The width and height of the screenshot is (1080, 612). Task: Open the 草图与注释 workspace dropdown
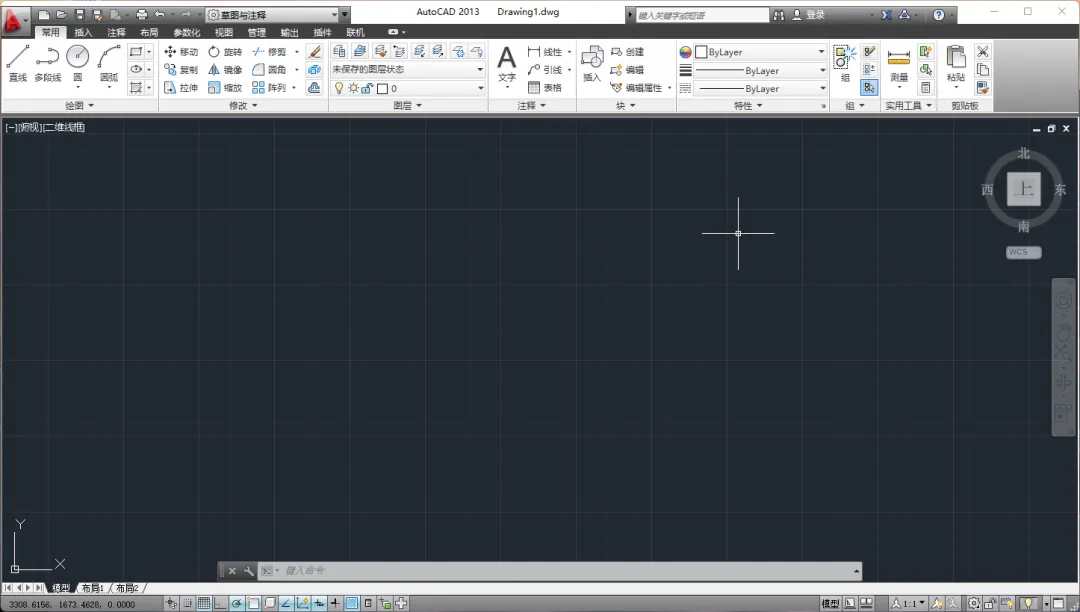coord(273,14)
